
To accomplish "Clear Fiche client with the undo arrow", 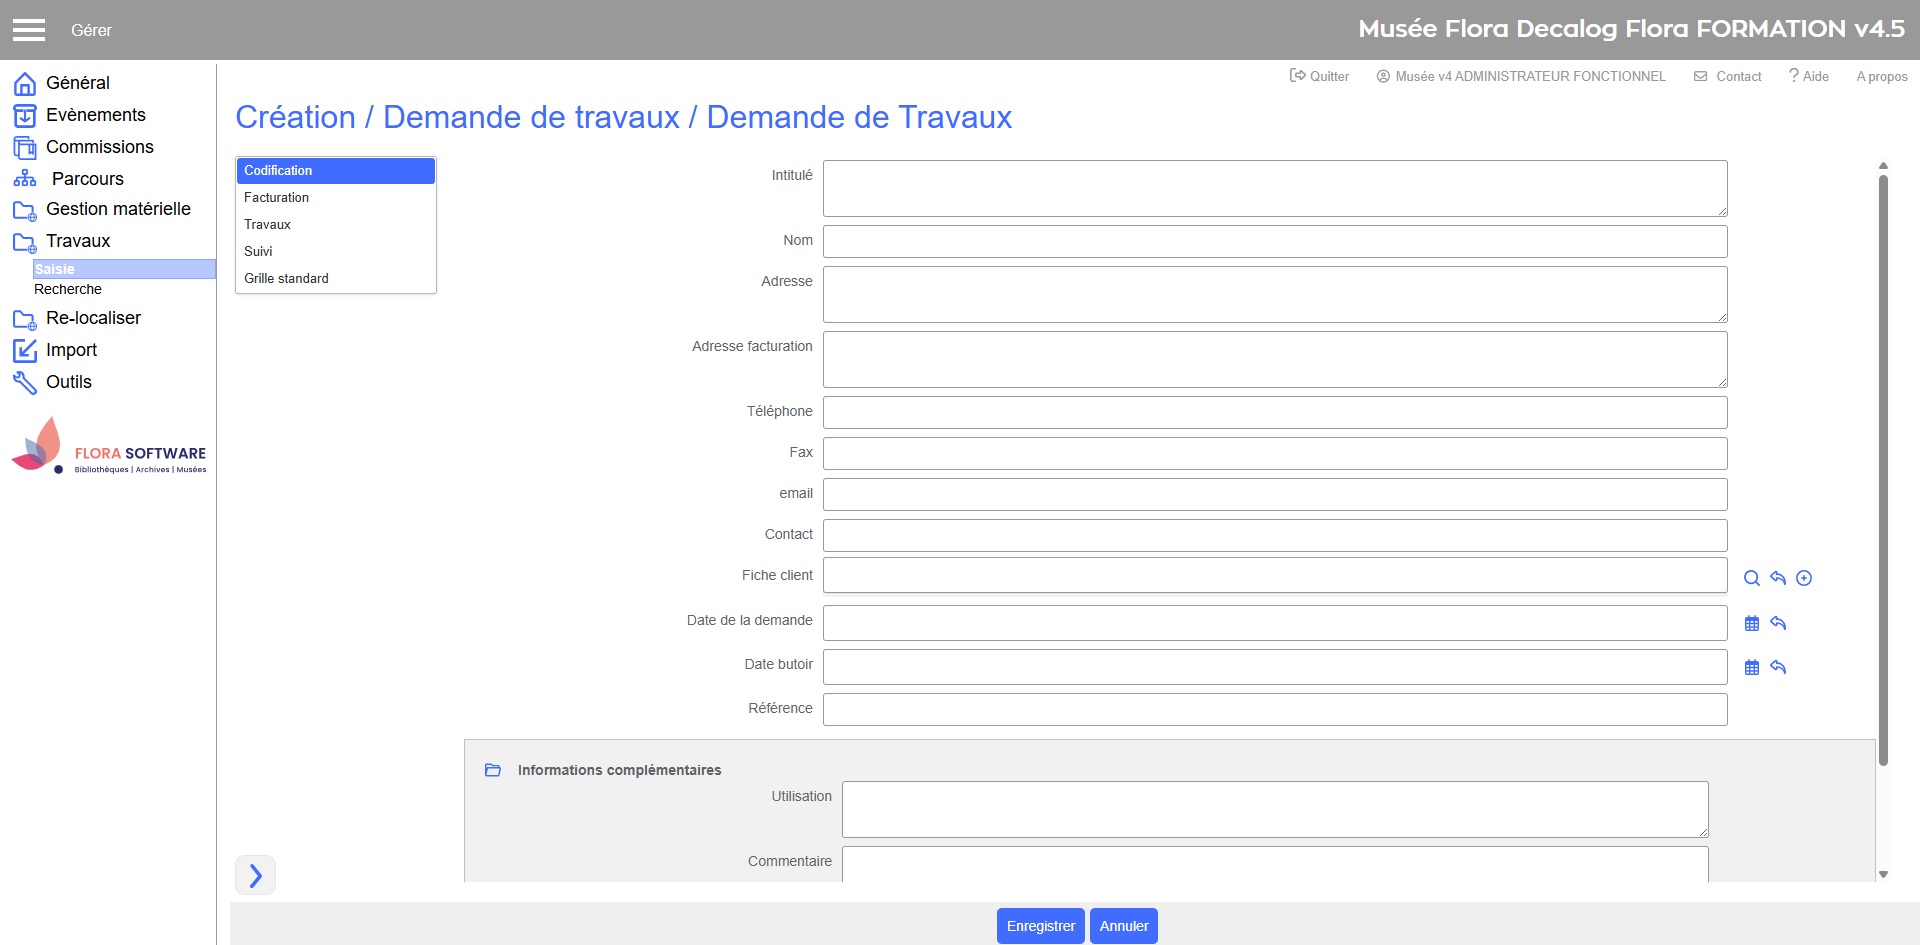I will [x=1778, y=578].
